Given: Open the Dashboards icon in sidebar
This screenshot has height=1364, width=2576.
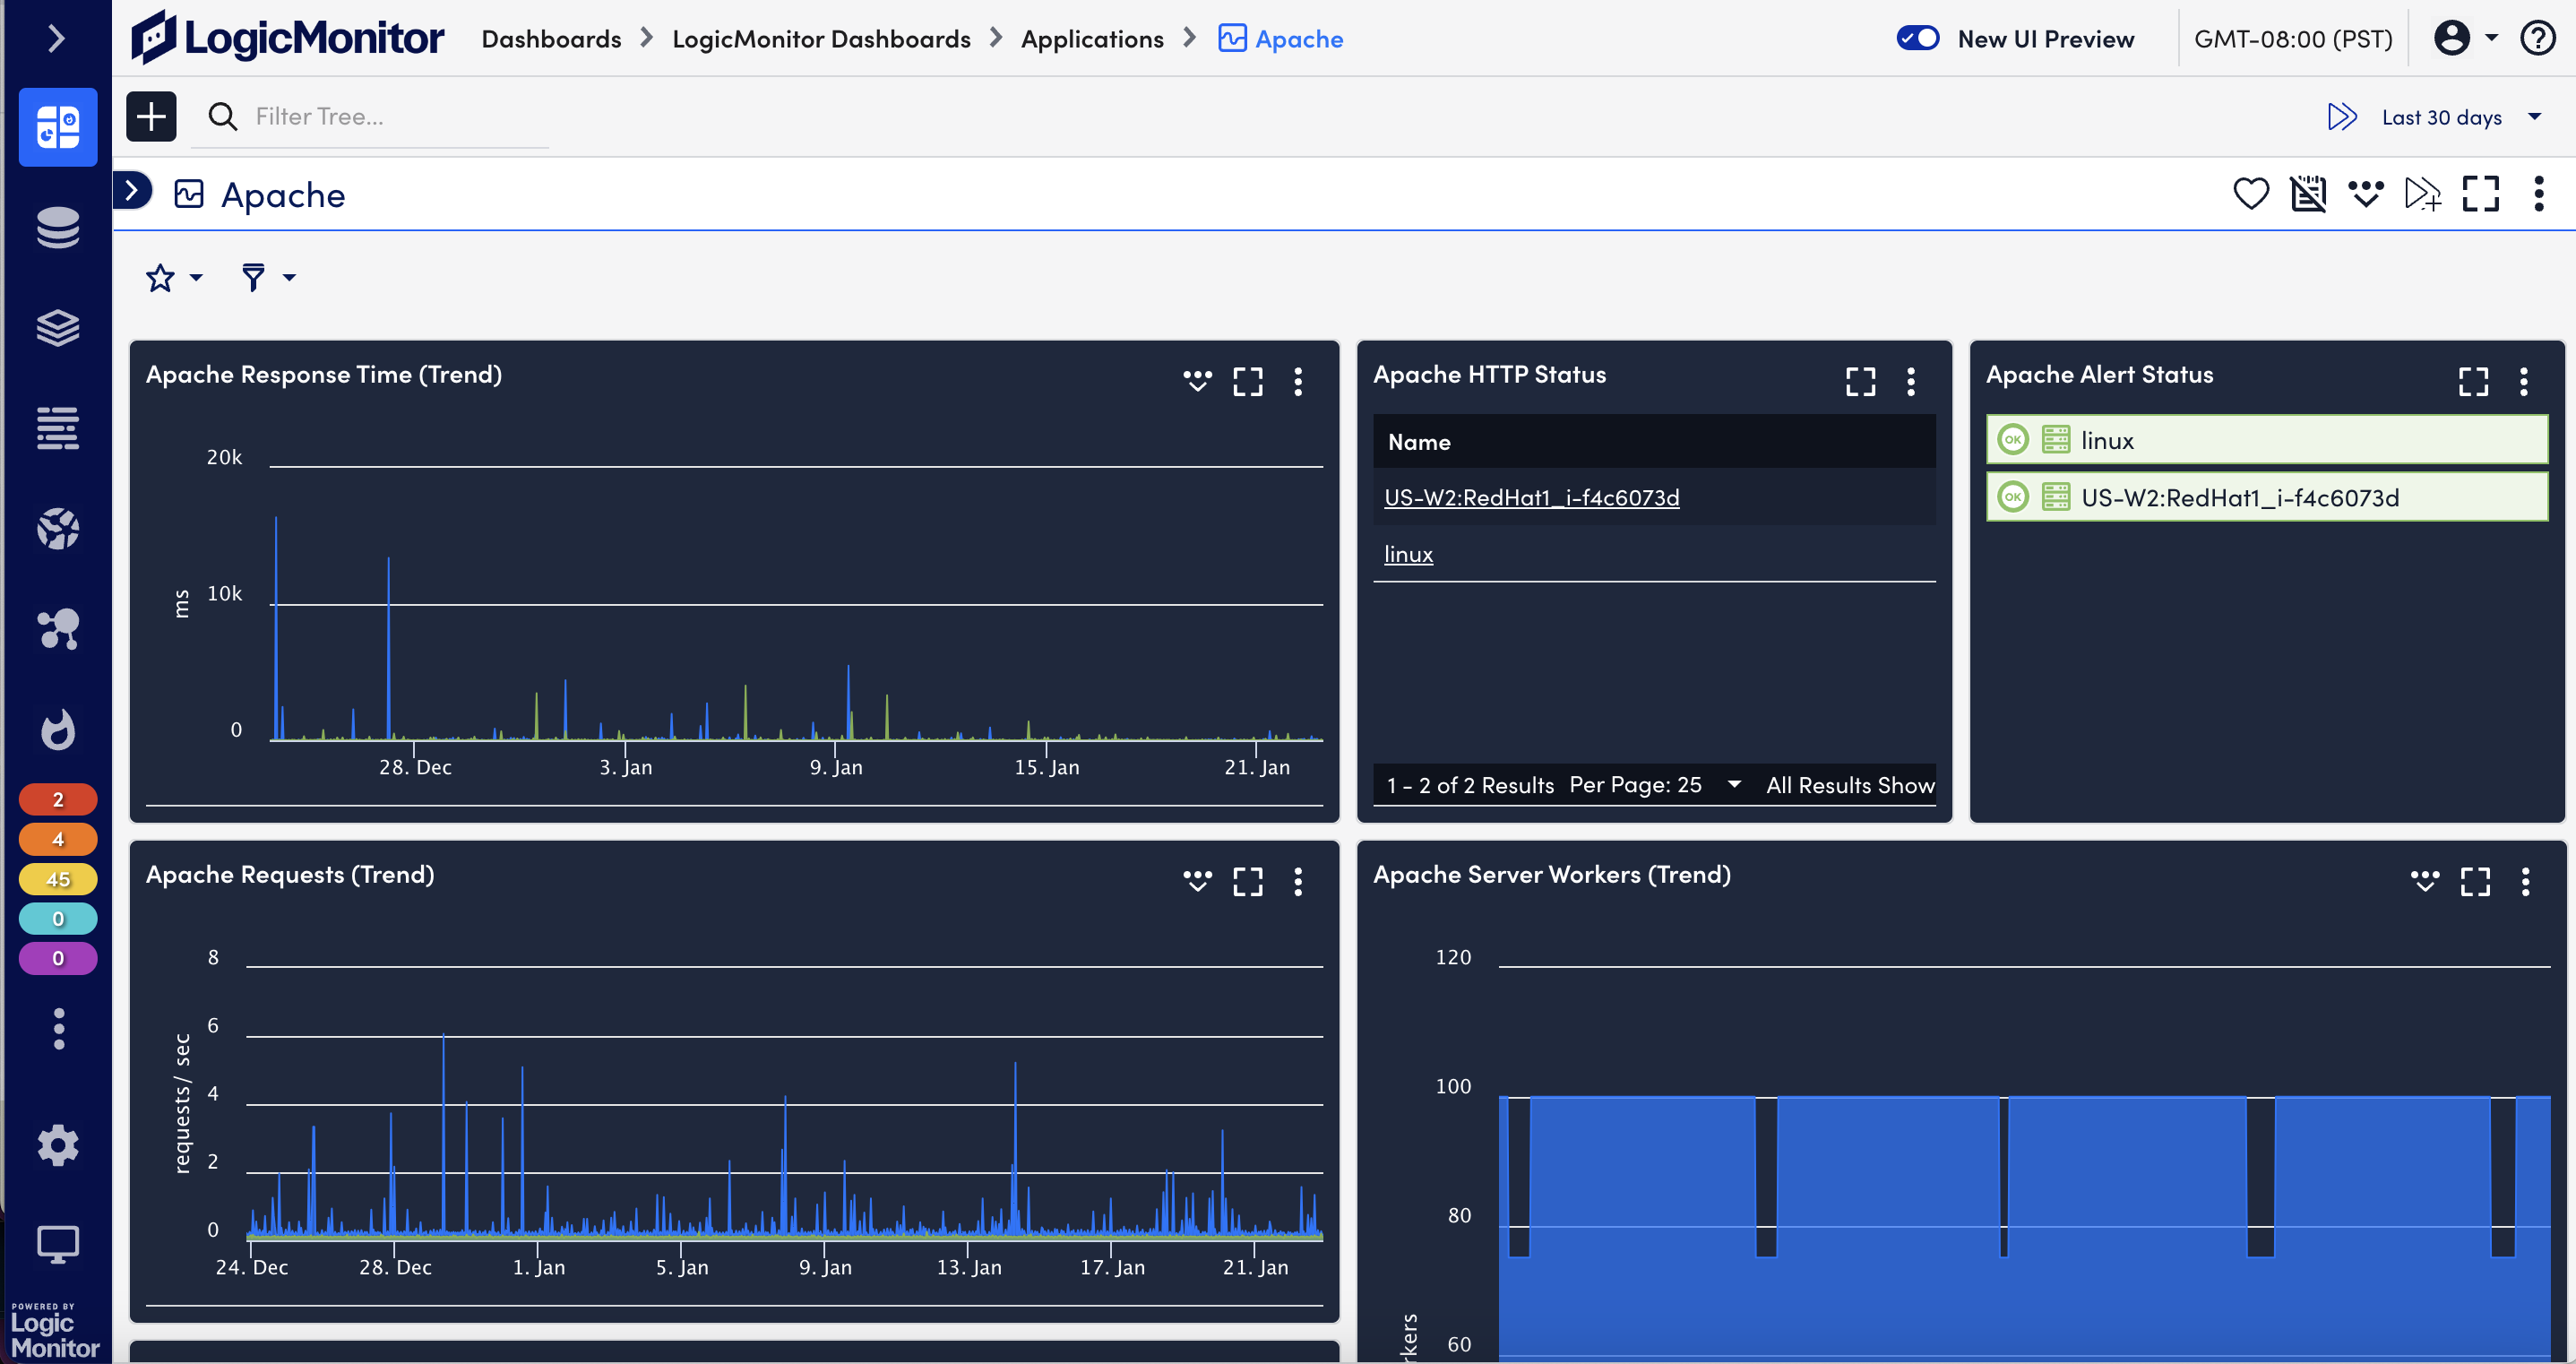Looking at the screenshot, I should pyautogui.click(x=57, y=127).
